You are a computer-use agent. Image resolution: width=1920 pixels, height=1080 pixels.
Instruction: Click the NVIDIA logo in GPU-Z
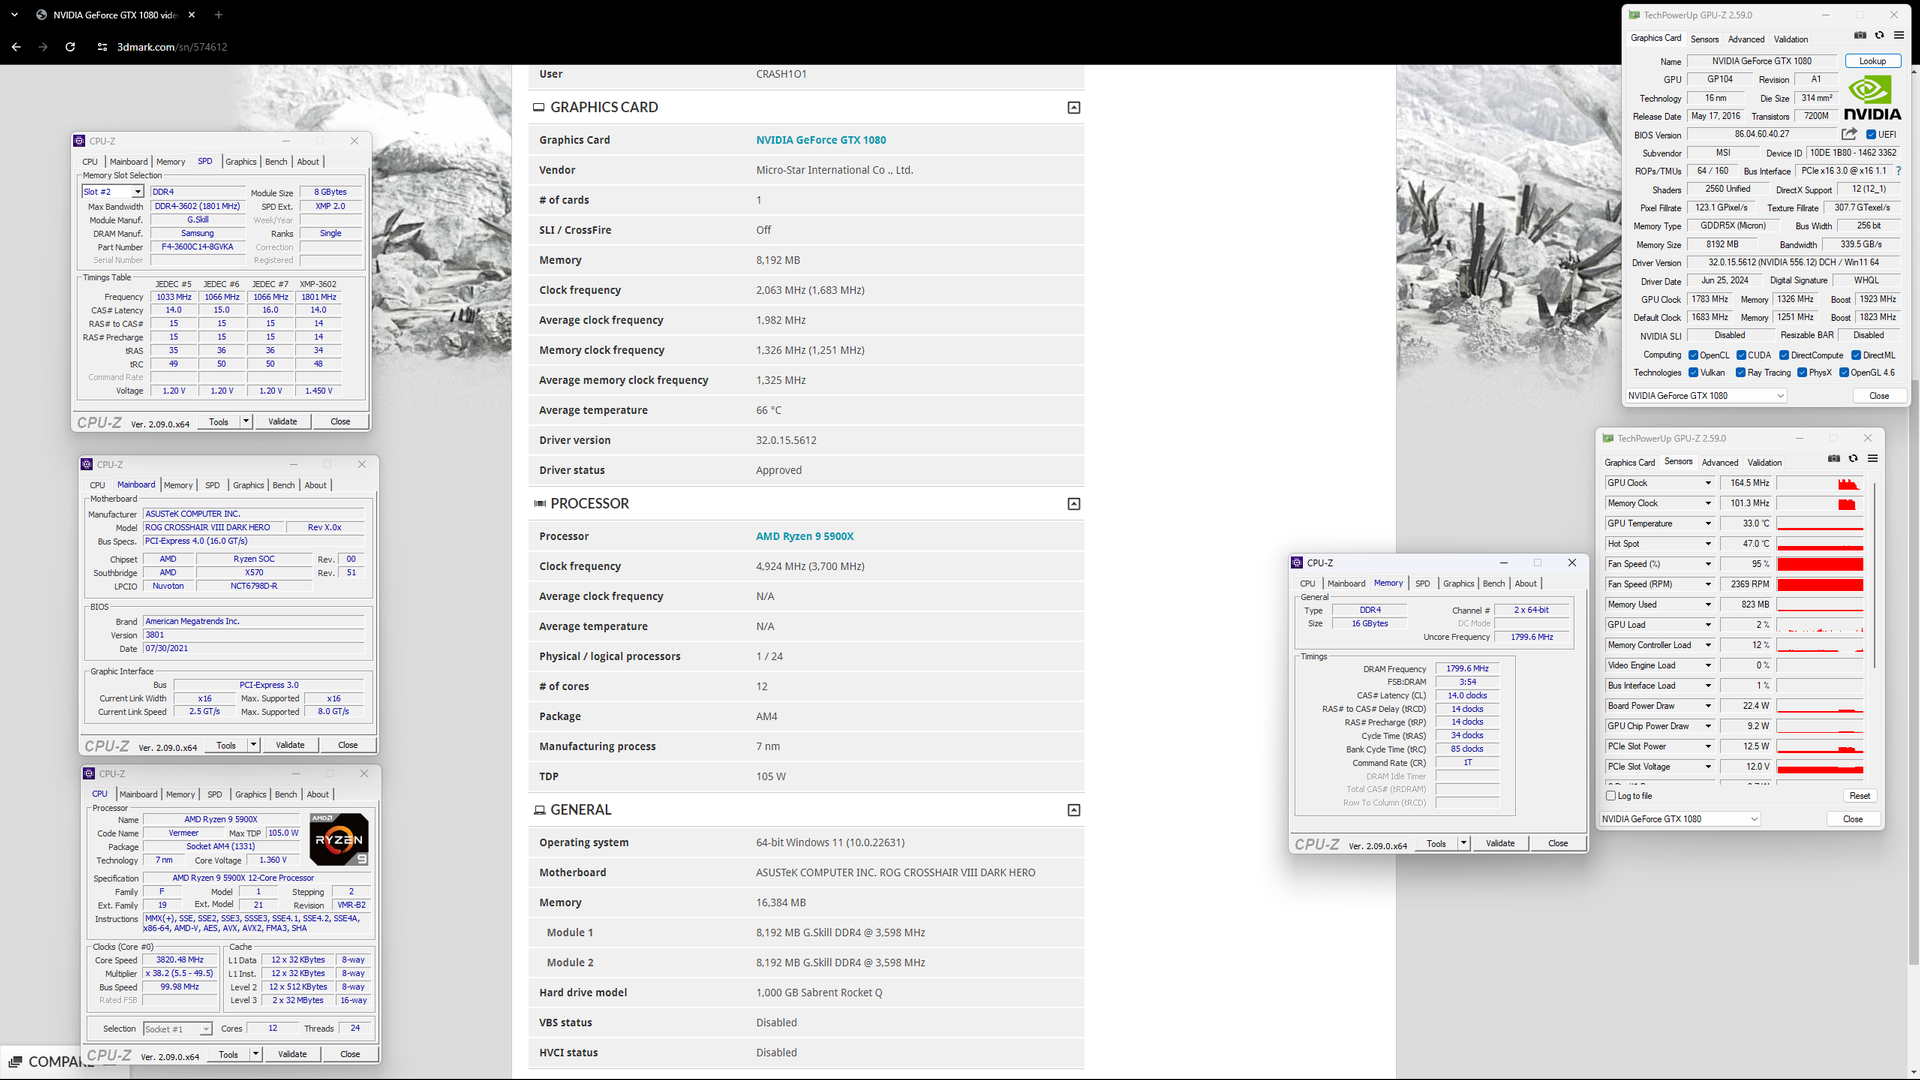click(1872, 99)
